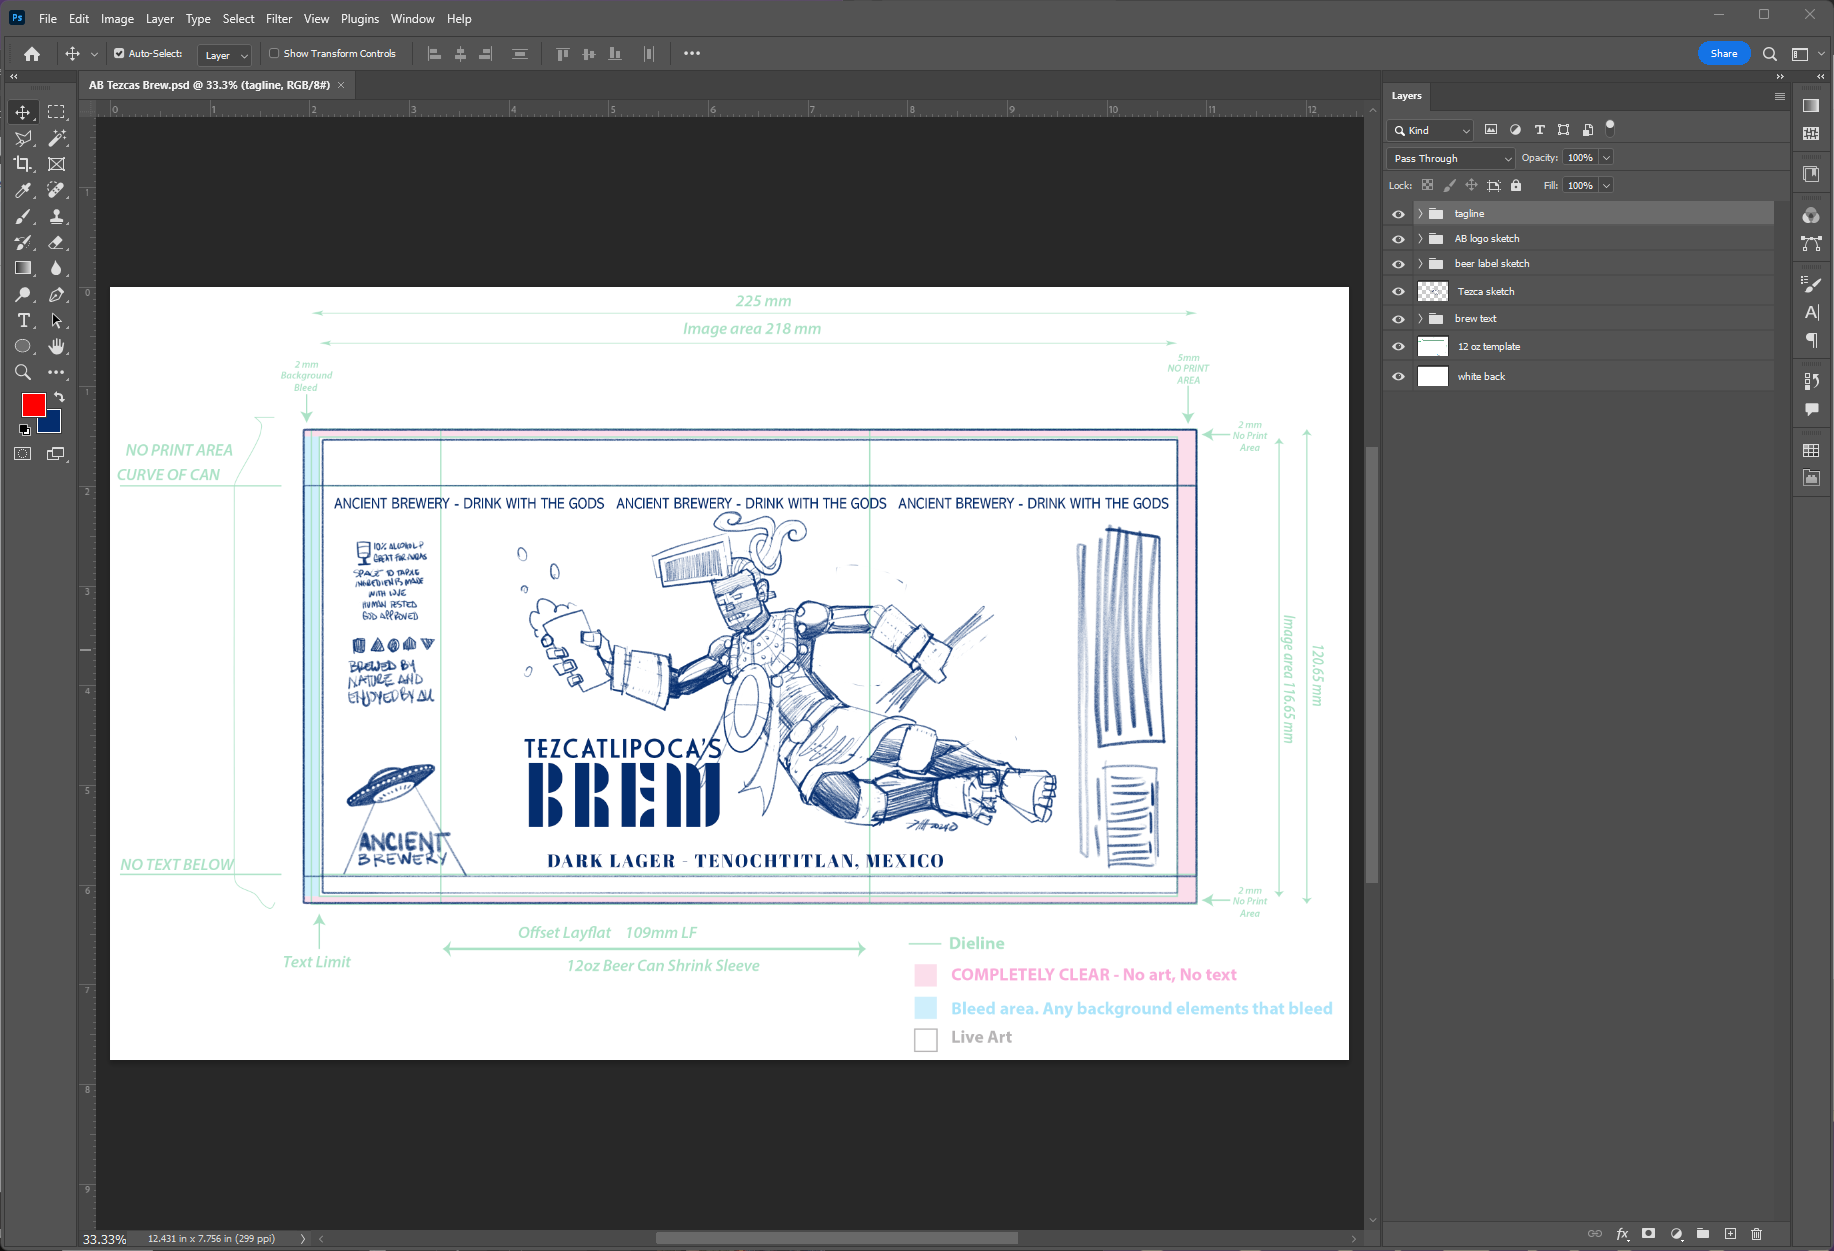Select the Frame tool
The width and height of the screenshot is (1834, 1251).
pyautogui.click(x=56, y=164)
